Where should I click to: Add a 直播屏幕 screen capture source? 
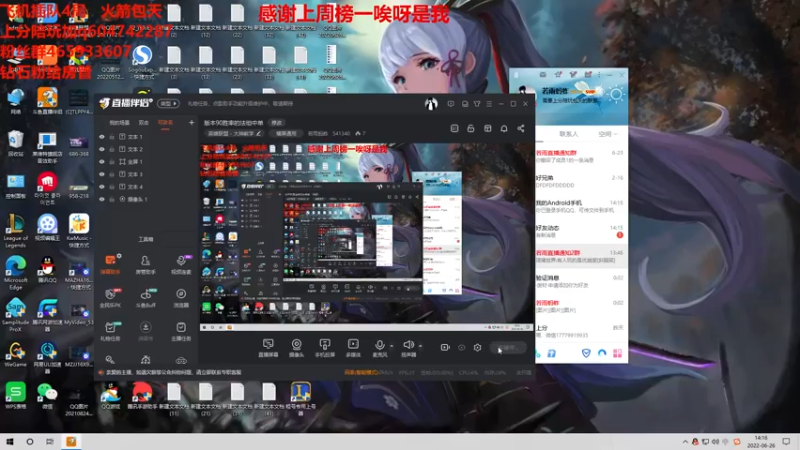point(268,347)
